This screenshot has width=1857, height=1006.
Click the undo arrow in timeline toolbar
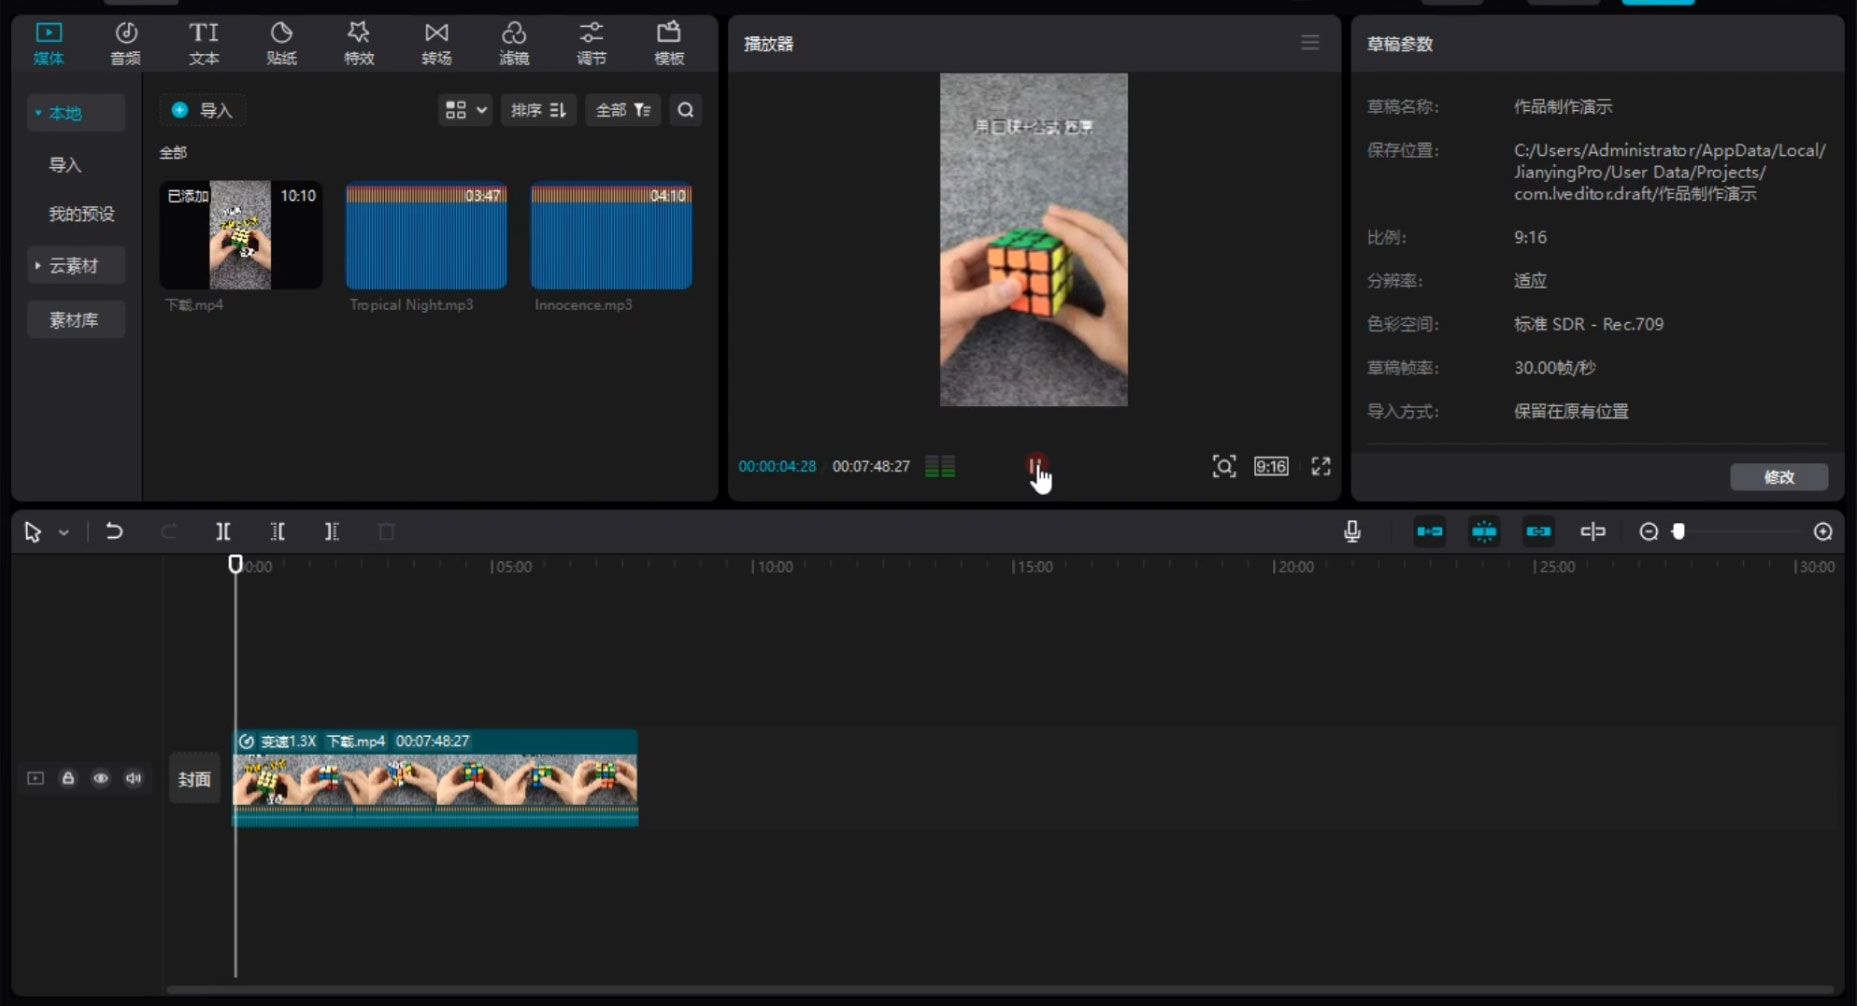114,532
